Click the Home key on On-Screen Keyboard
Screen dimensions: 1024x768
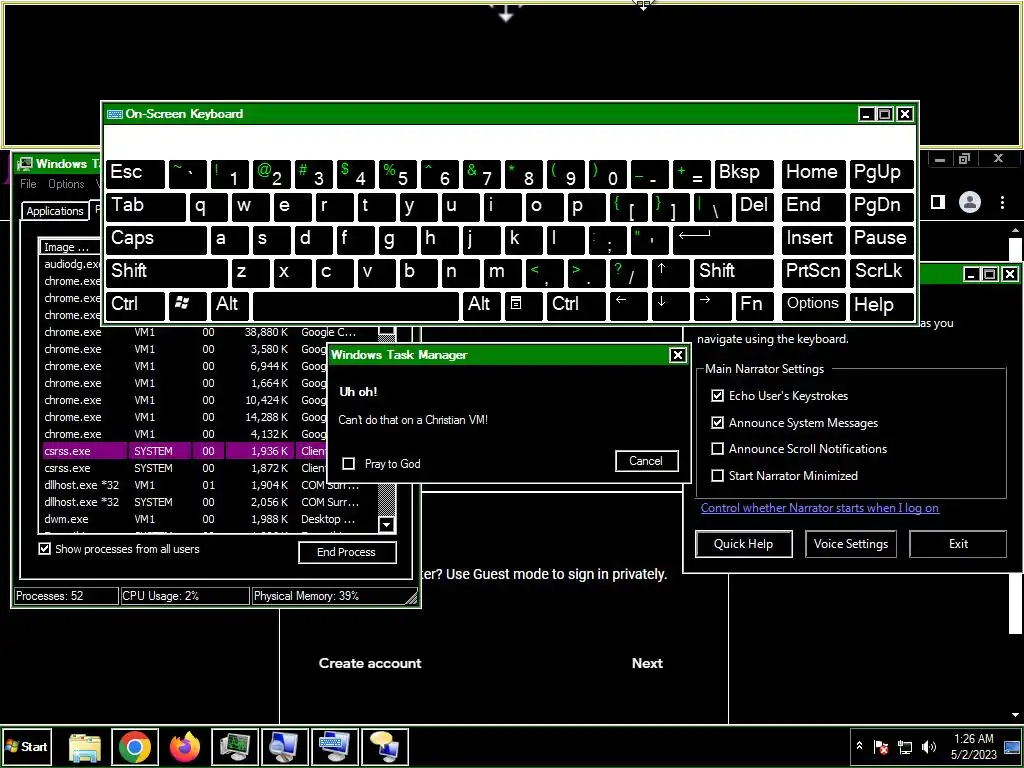[813, 174]
